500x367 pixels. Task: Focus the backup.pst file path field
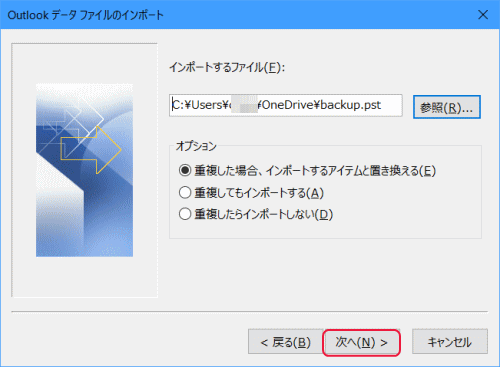pos(286,105)
